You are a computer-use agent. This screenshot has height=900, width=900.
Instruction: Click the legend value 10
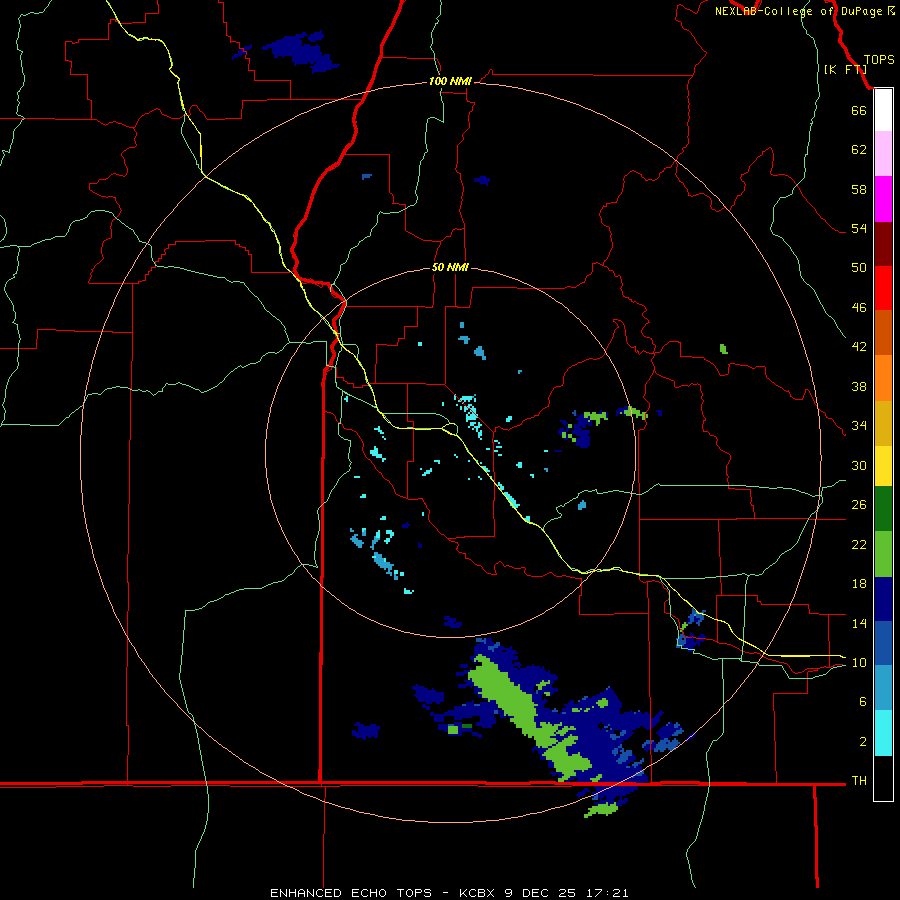click(x=859, y=663)
